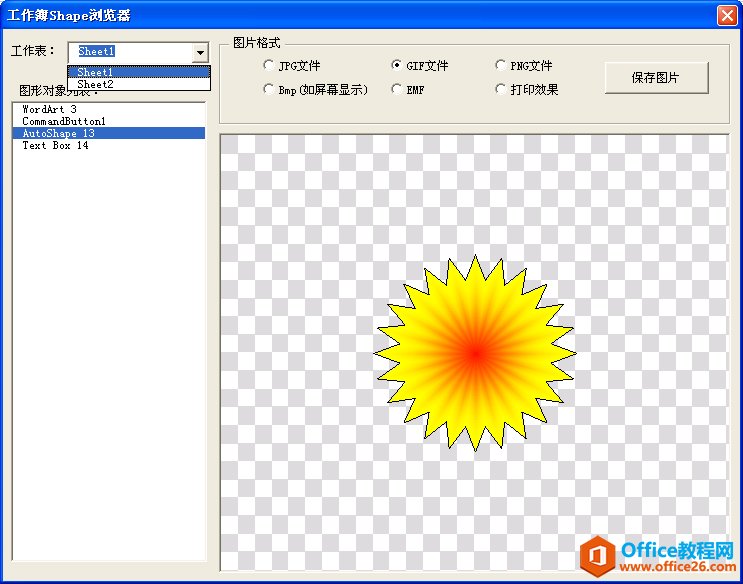Open the 工作表 dropdown arrow
This screenshot has height=584, width=743.
click(200, 52)
